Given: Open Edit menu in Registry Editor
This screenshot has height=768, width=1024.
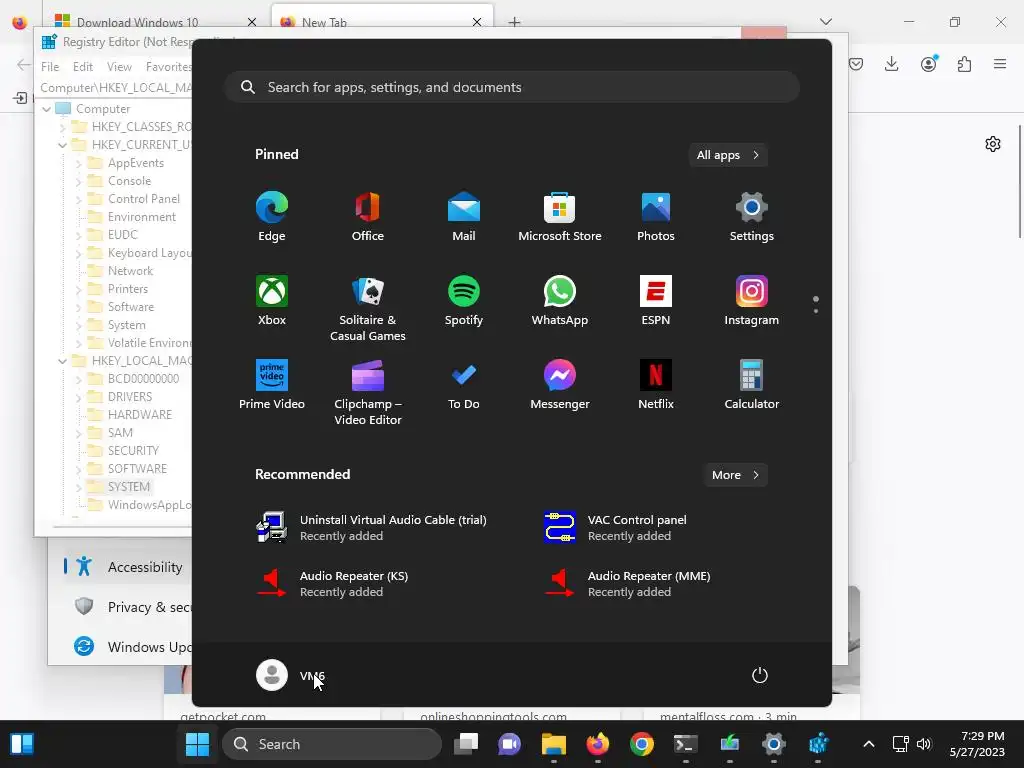Looking at the screenshot, I should 82,67.
